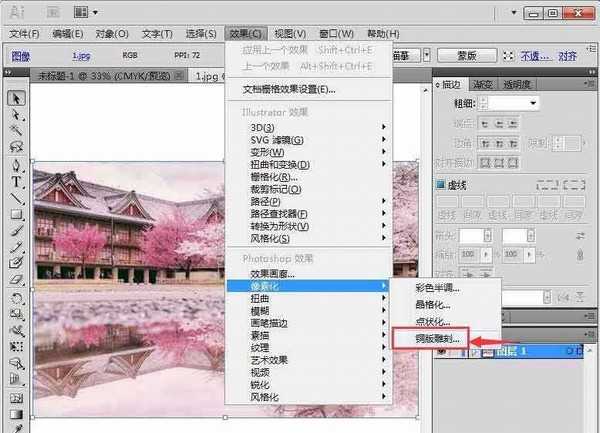Click the 对齐 link

point(567,56)
